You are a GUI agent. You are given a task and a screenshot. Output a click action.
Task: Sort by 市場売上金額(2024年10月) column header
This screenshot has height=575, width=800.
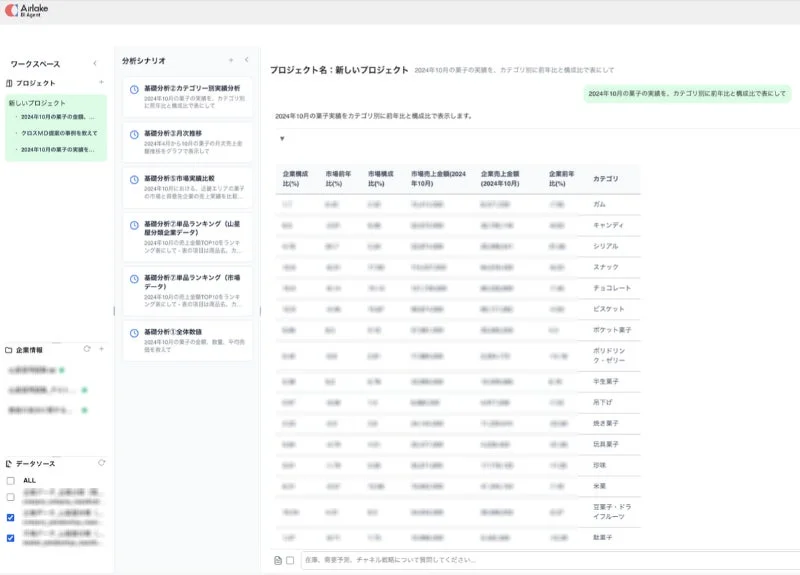[439, 179]
